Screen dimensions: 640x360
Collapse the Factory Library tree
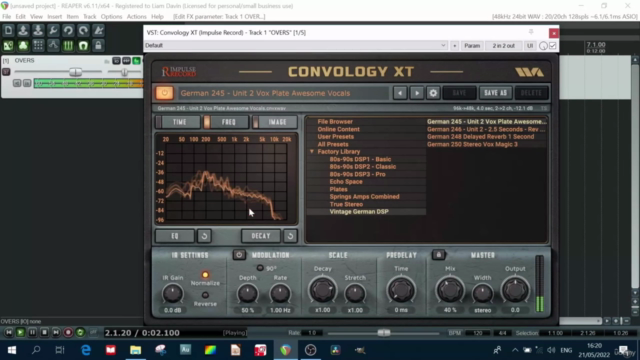(x=312, y=151)
